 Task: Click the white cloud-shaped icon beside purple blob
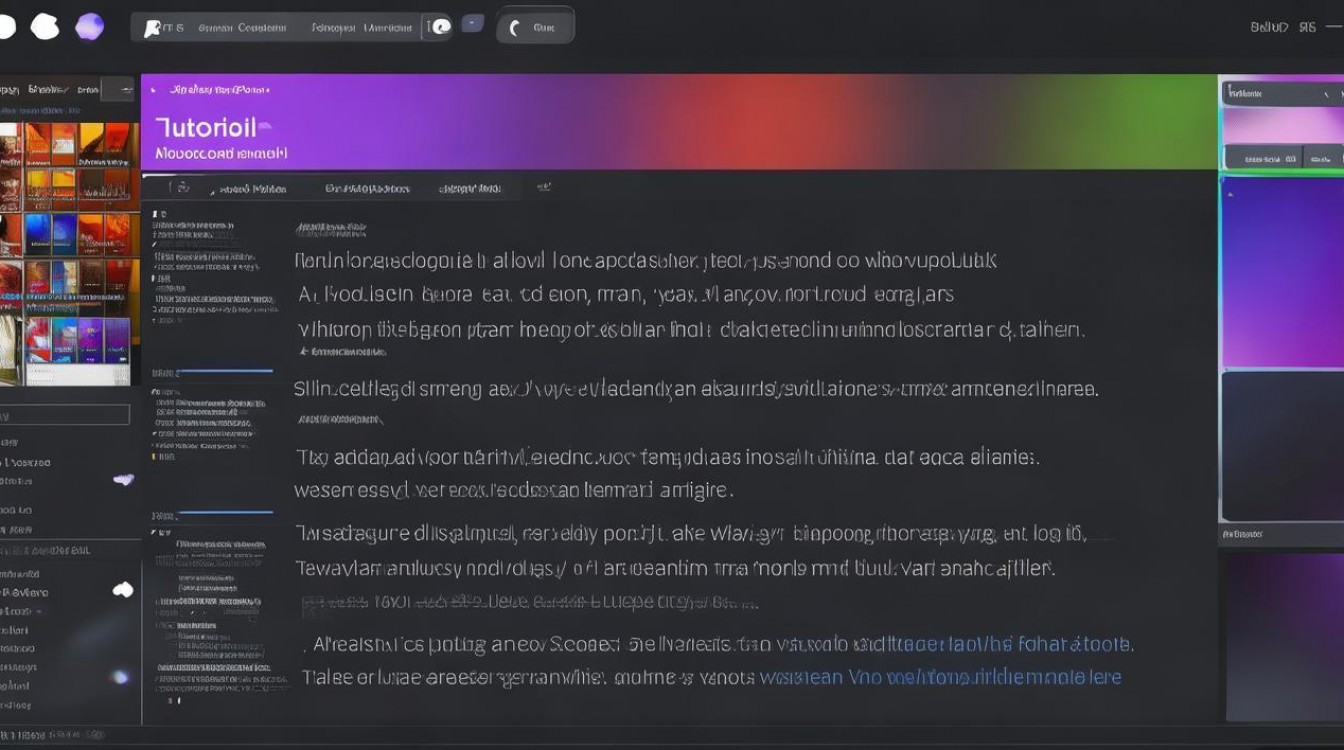45,27
